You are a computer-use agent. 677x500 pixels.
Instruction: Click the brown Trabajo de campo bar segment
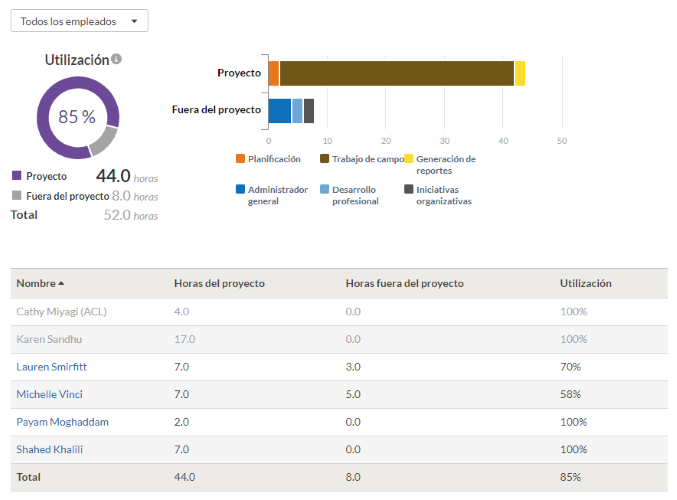pyautogui.click(x=397, y=73)
